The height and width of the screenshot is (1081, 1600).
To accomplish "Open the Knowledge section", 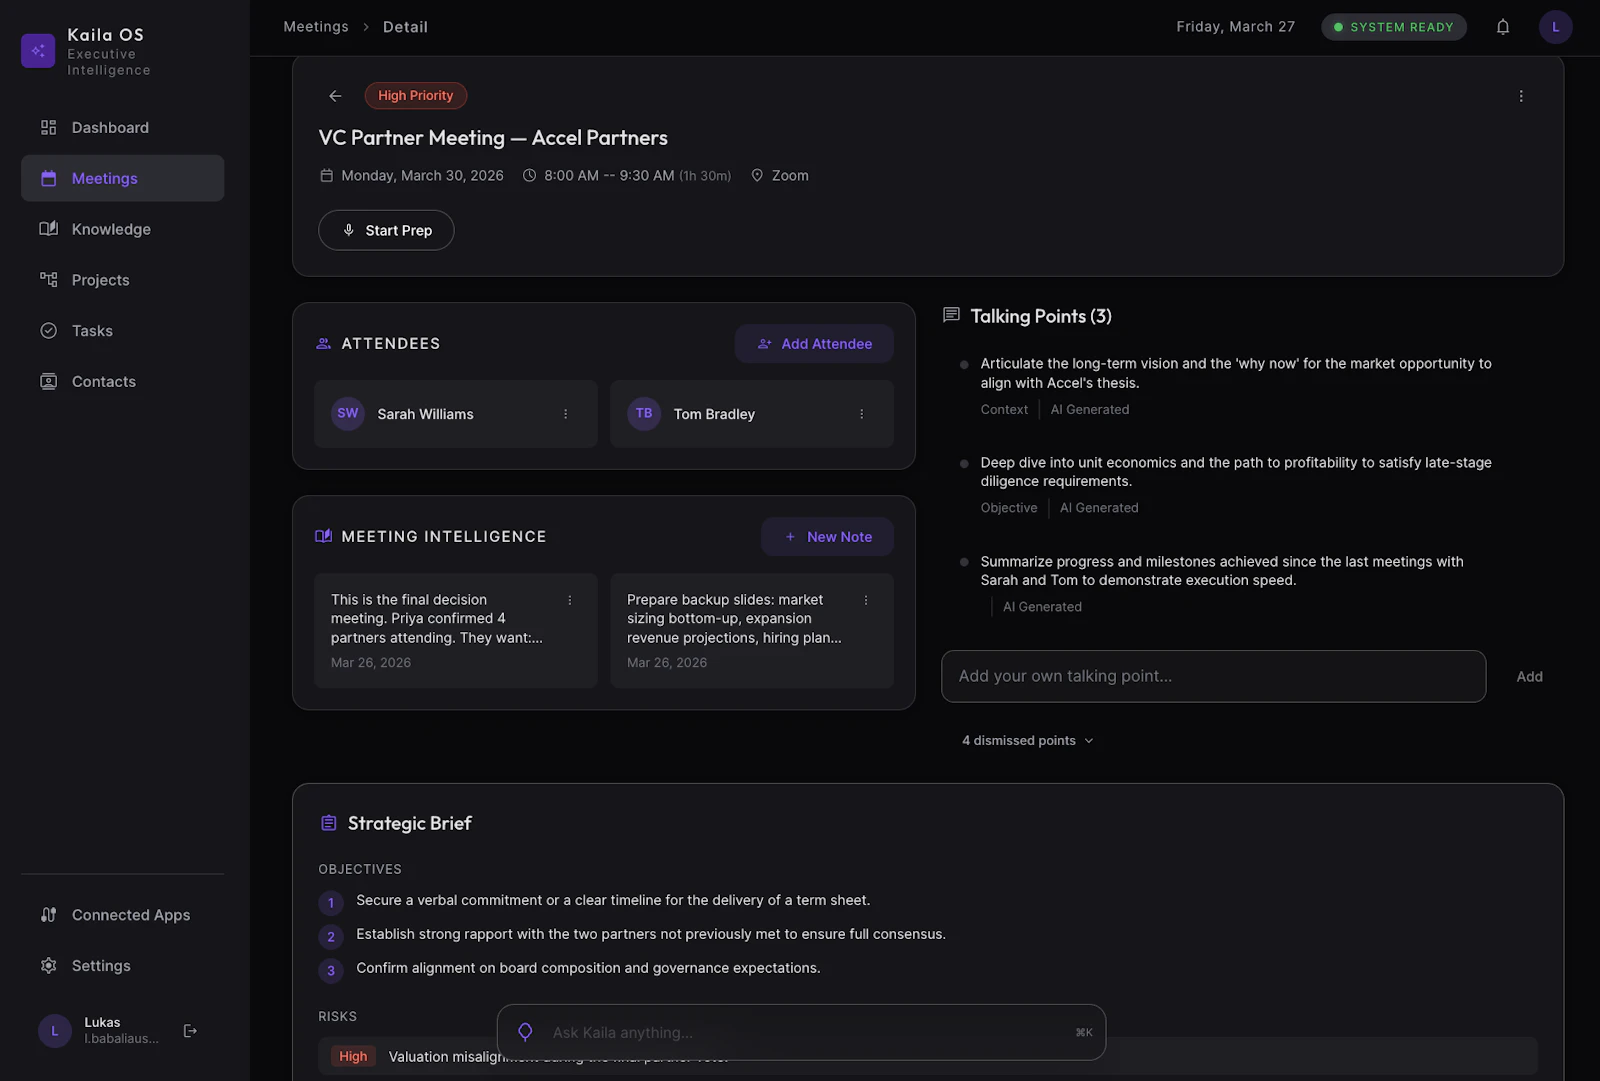I will [122, 229].
